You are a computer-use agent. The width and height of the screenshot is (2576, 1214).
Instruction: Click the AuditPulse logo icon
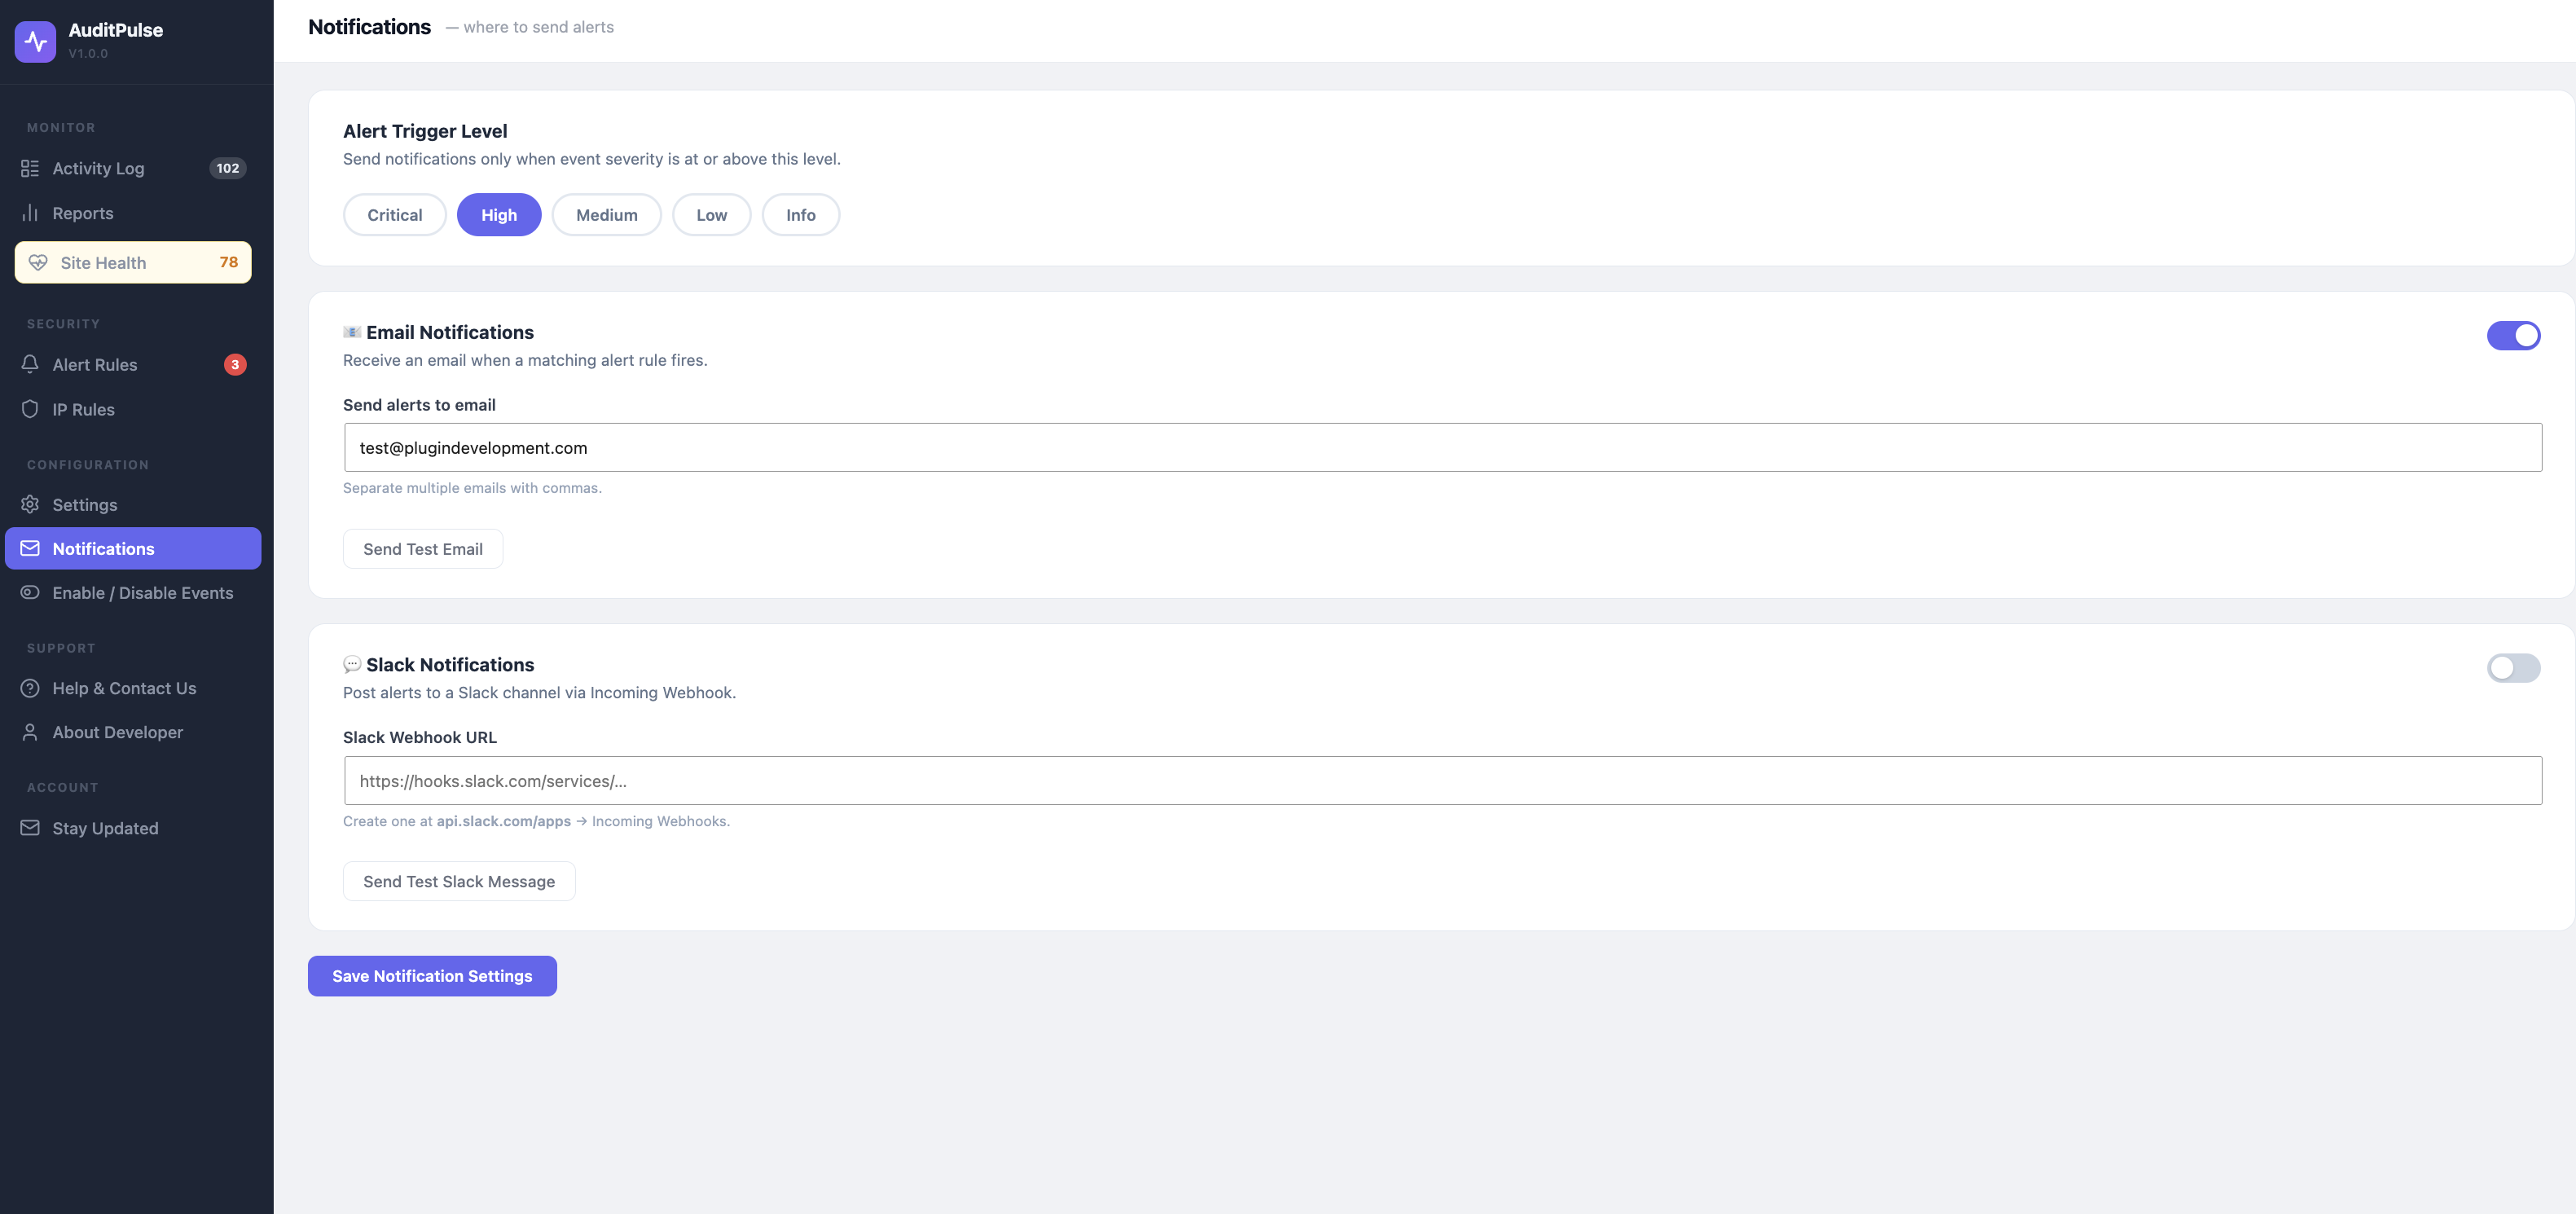pos(35,41)
